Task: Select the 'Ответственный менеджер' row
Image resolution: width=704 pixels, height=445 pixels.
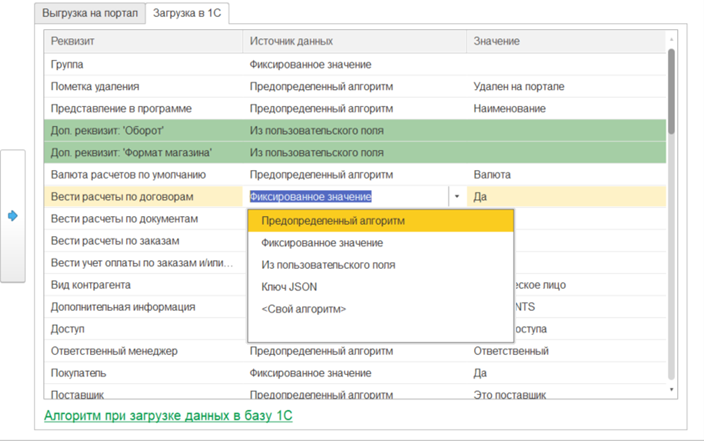Action: point(114,351)
